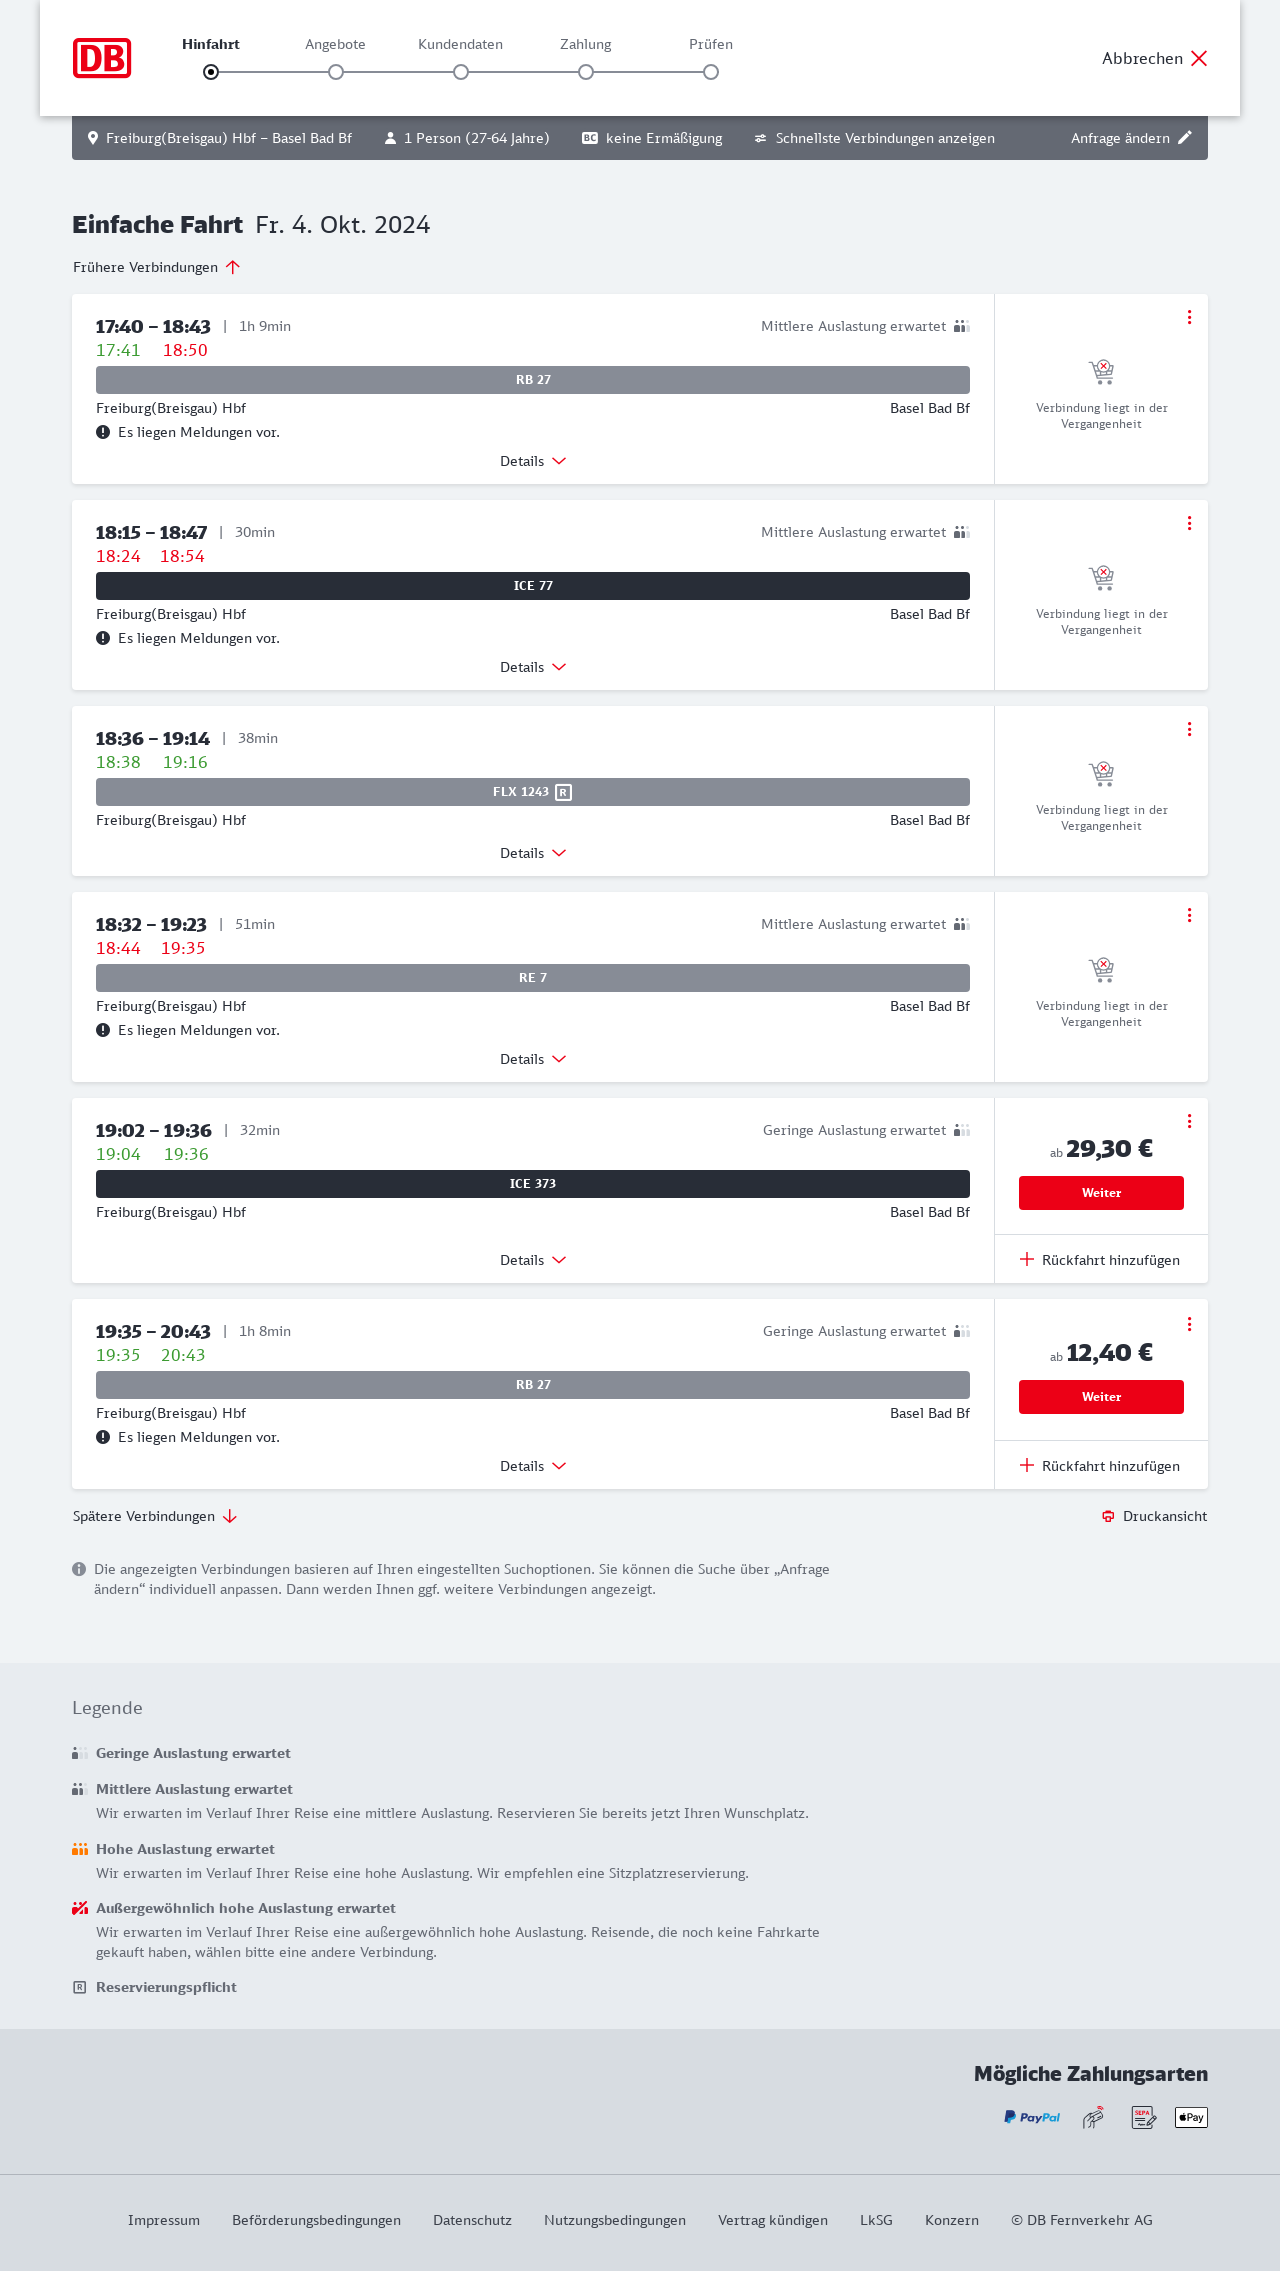Show Frühere Verbindungen

coord(157,267)
